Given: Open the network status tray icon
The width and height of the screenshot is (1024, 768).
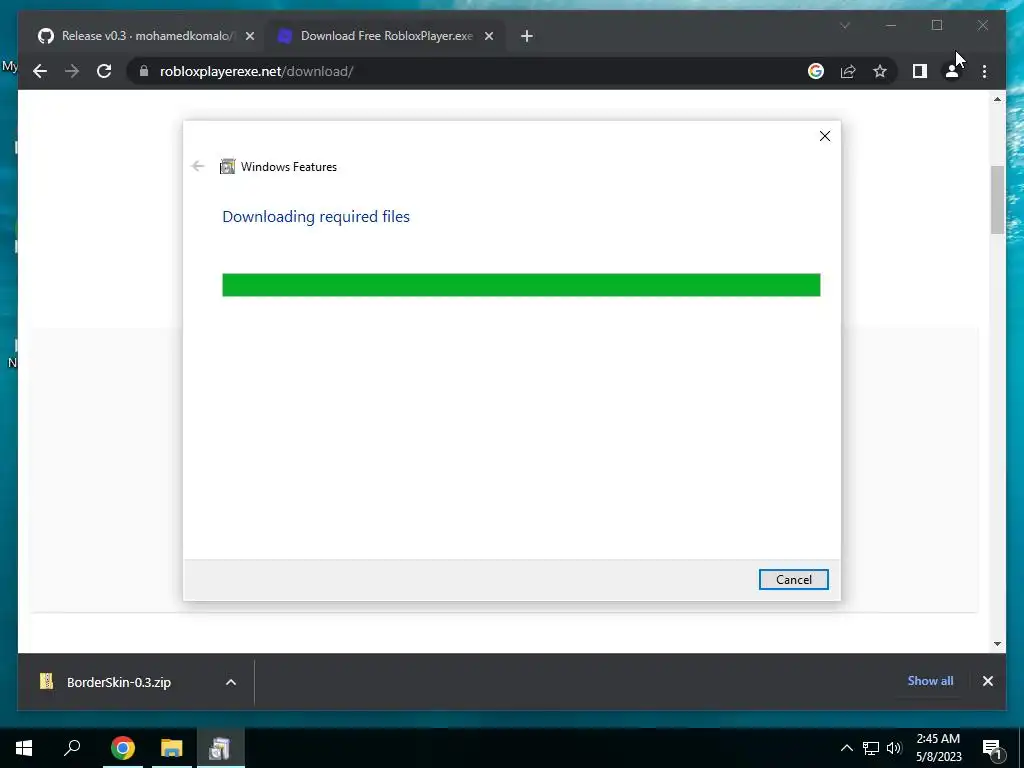Looking at the screenshot, I should coord(870,748).
